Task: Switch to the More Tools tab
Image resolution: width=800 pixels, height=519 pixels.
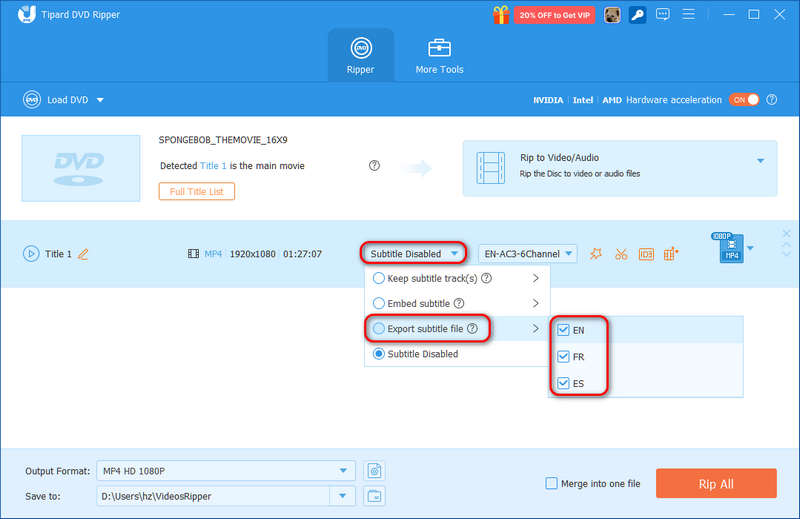Action: (439, 55)
